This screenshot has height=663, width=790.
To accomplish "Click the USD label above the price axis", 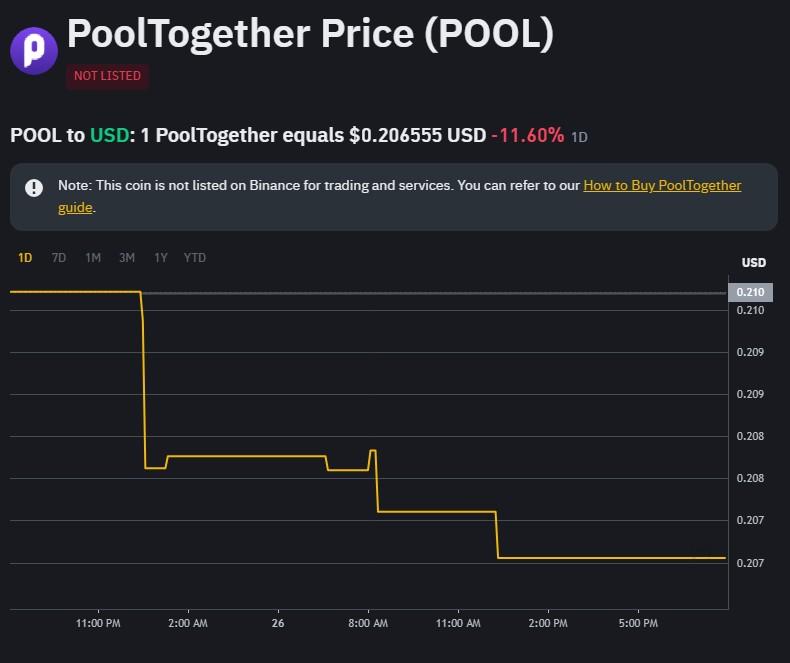I will tap(753, 263).
